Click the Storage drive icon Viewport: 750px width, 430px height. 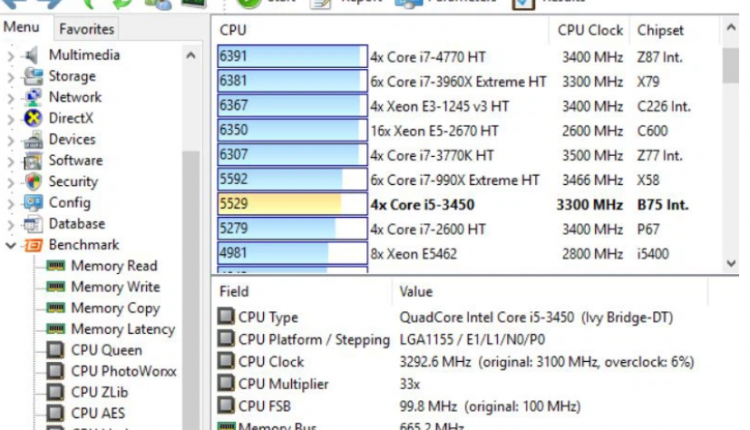(x=32, y=77)
